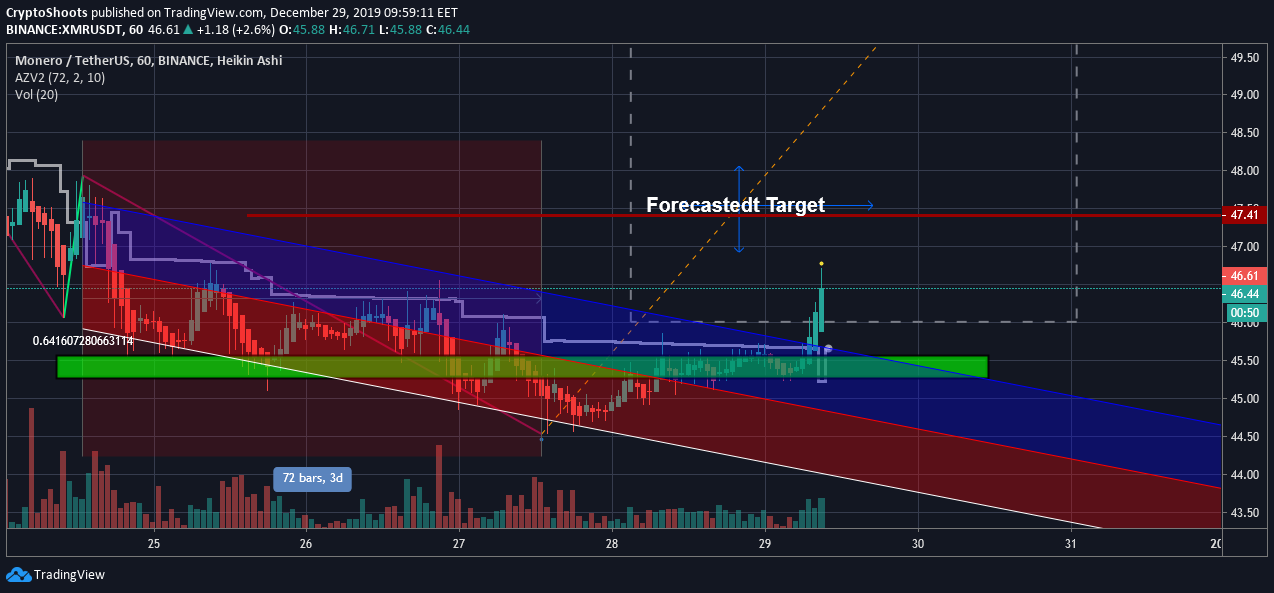Click the red 47.41 price label
This screenshot has height=593, width=1274.
pyautogui.click(x=1245, y=214)
